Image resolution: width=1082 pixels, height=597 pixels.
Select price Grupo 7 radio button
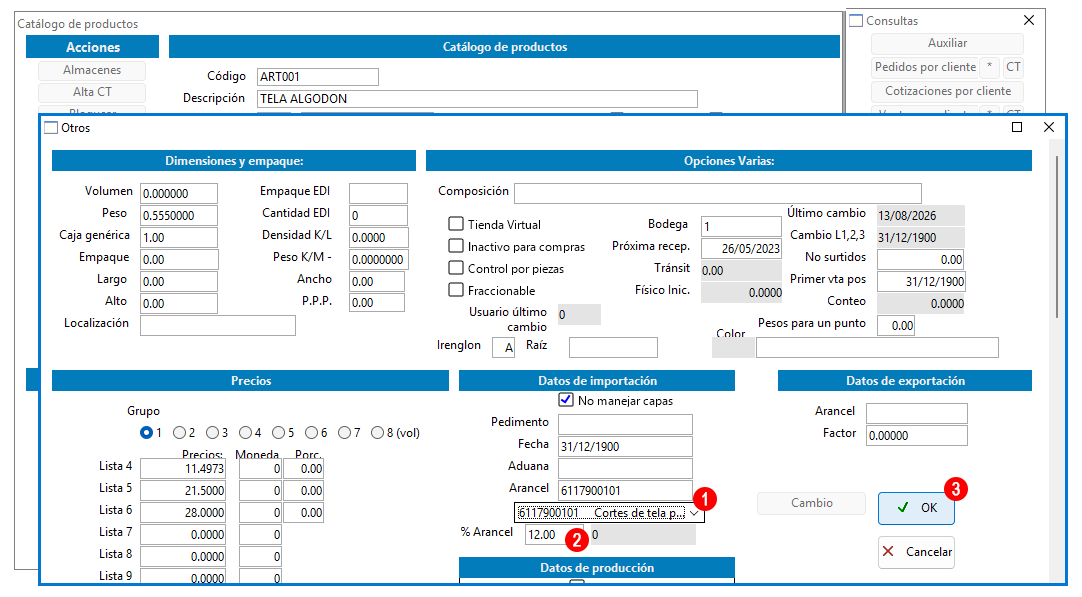pos(345,433)
